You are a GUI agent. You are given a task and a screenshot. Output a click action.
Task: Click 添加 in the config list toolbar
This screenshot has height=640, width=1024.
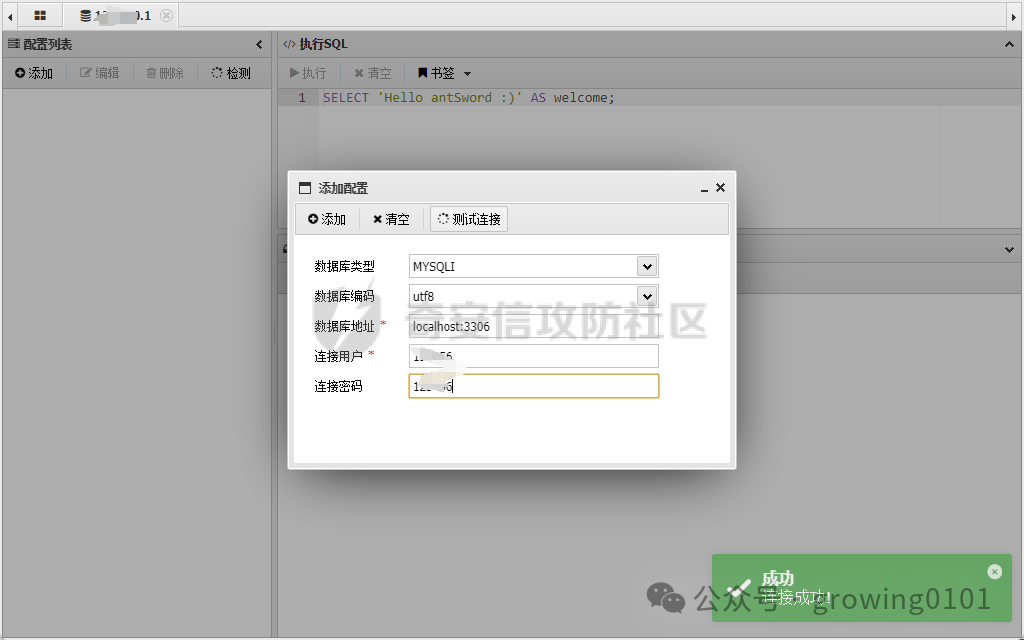(x=34, y=73)
